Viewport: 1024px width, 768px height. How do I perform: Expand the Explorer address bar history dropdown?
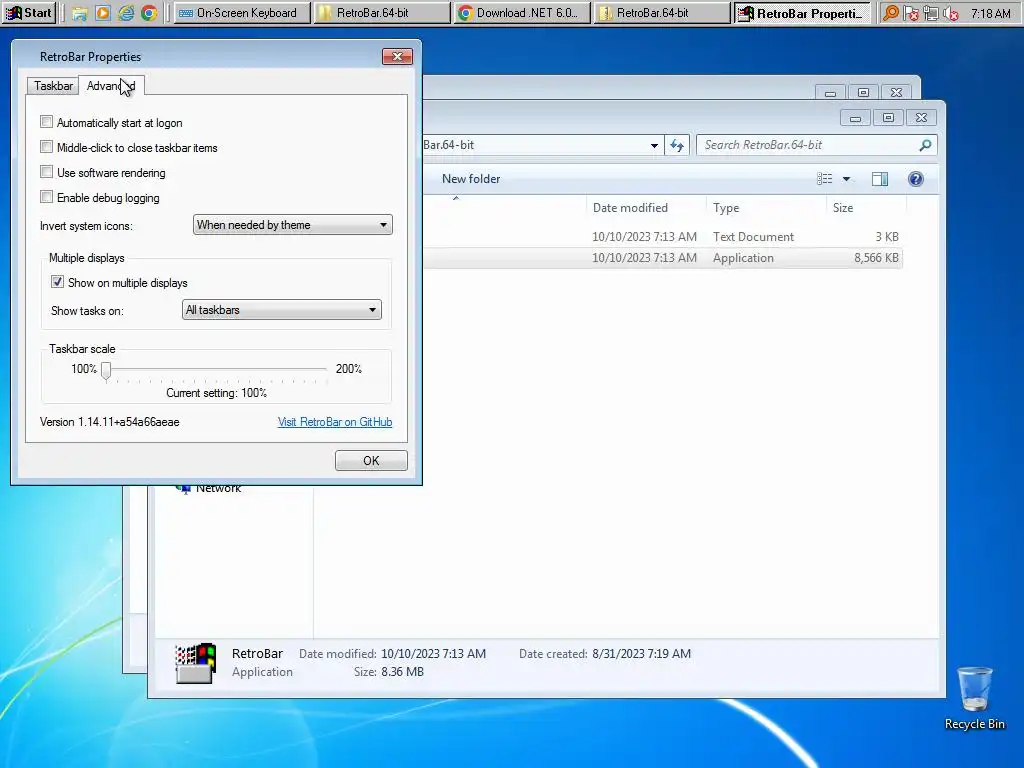[654, 146]
